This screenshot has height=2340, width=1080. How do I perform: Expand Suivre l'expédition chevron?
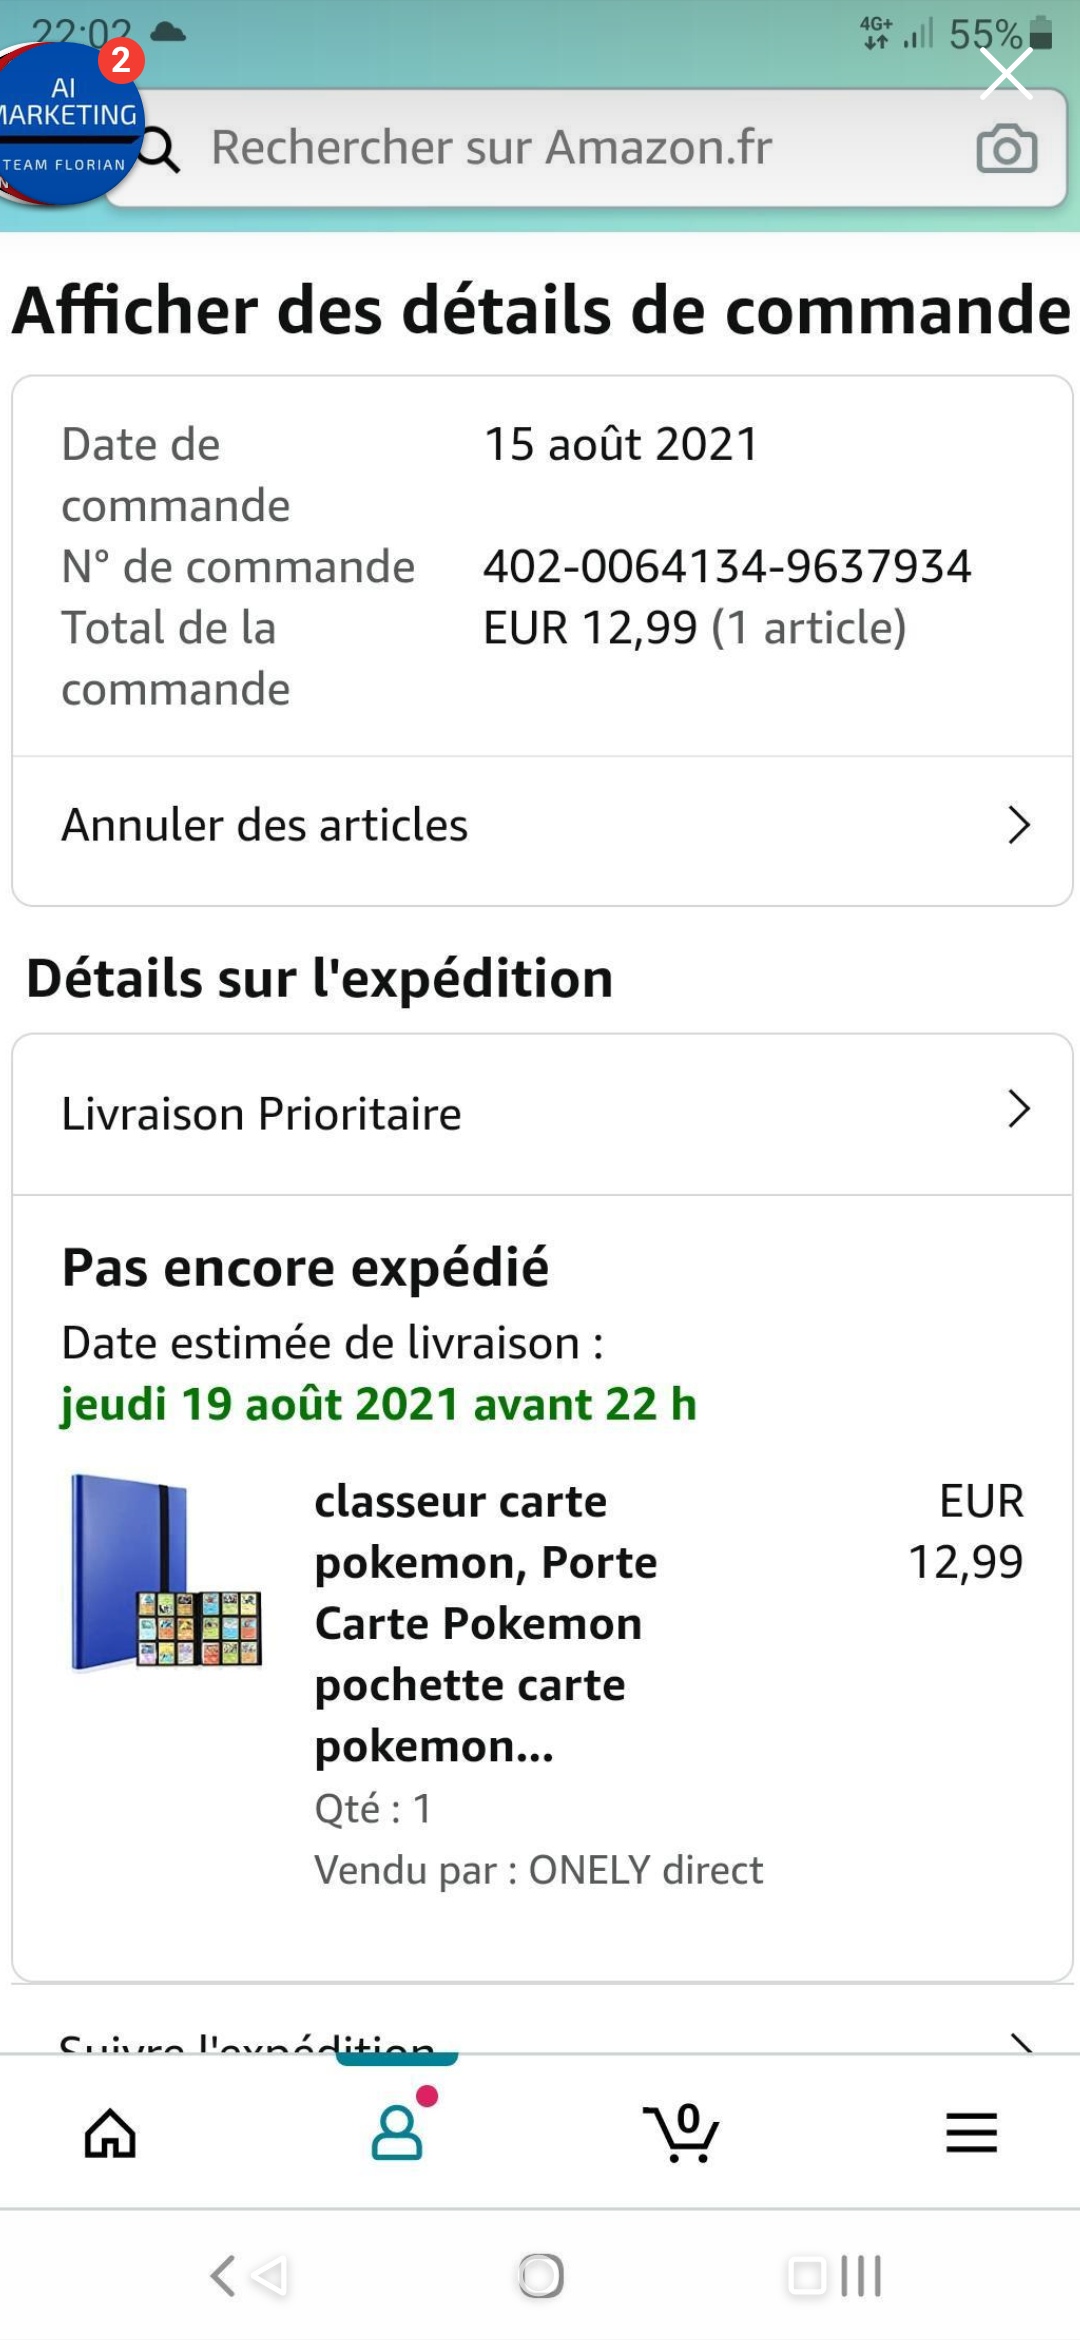[1020, 2042]
